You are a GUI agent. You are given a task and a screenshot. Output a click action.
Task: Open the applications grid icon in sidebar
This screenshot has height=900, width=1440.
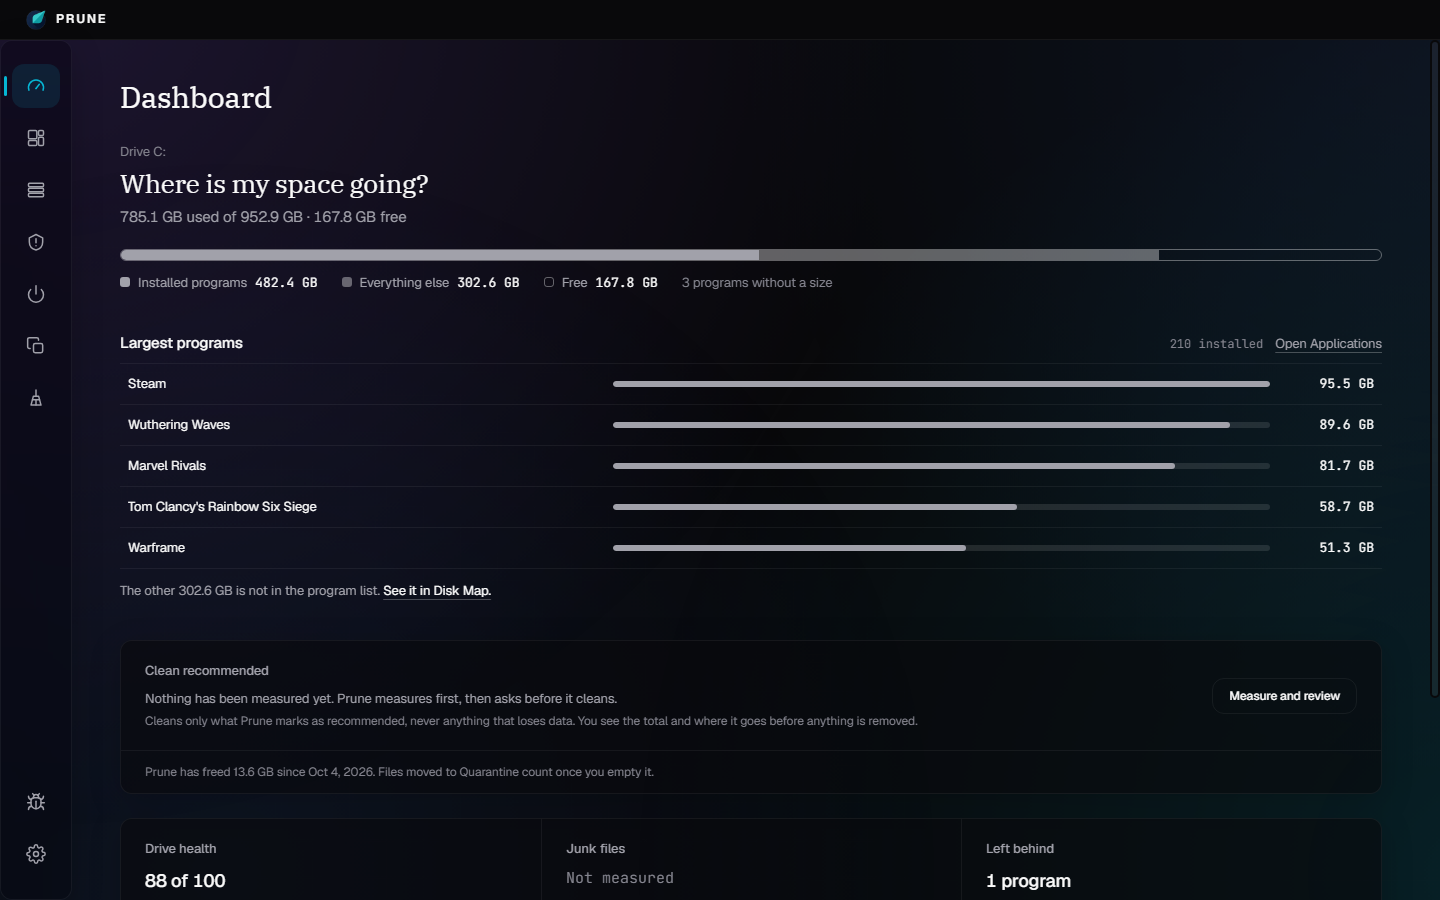[x=36, y=138]
